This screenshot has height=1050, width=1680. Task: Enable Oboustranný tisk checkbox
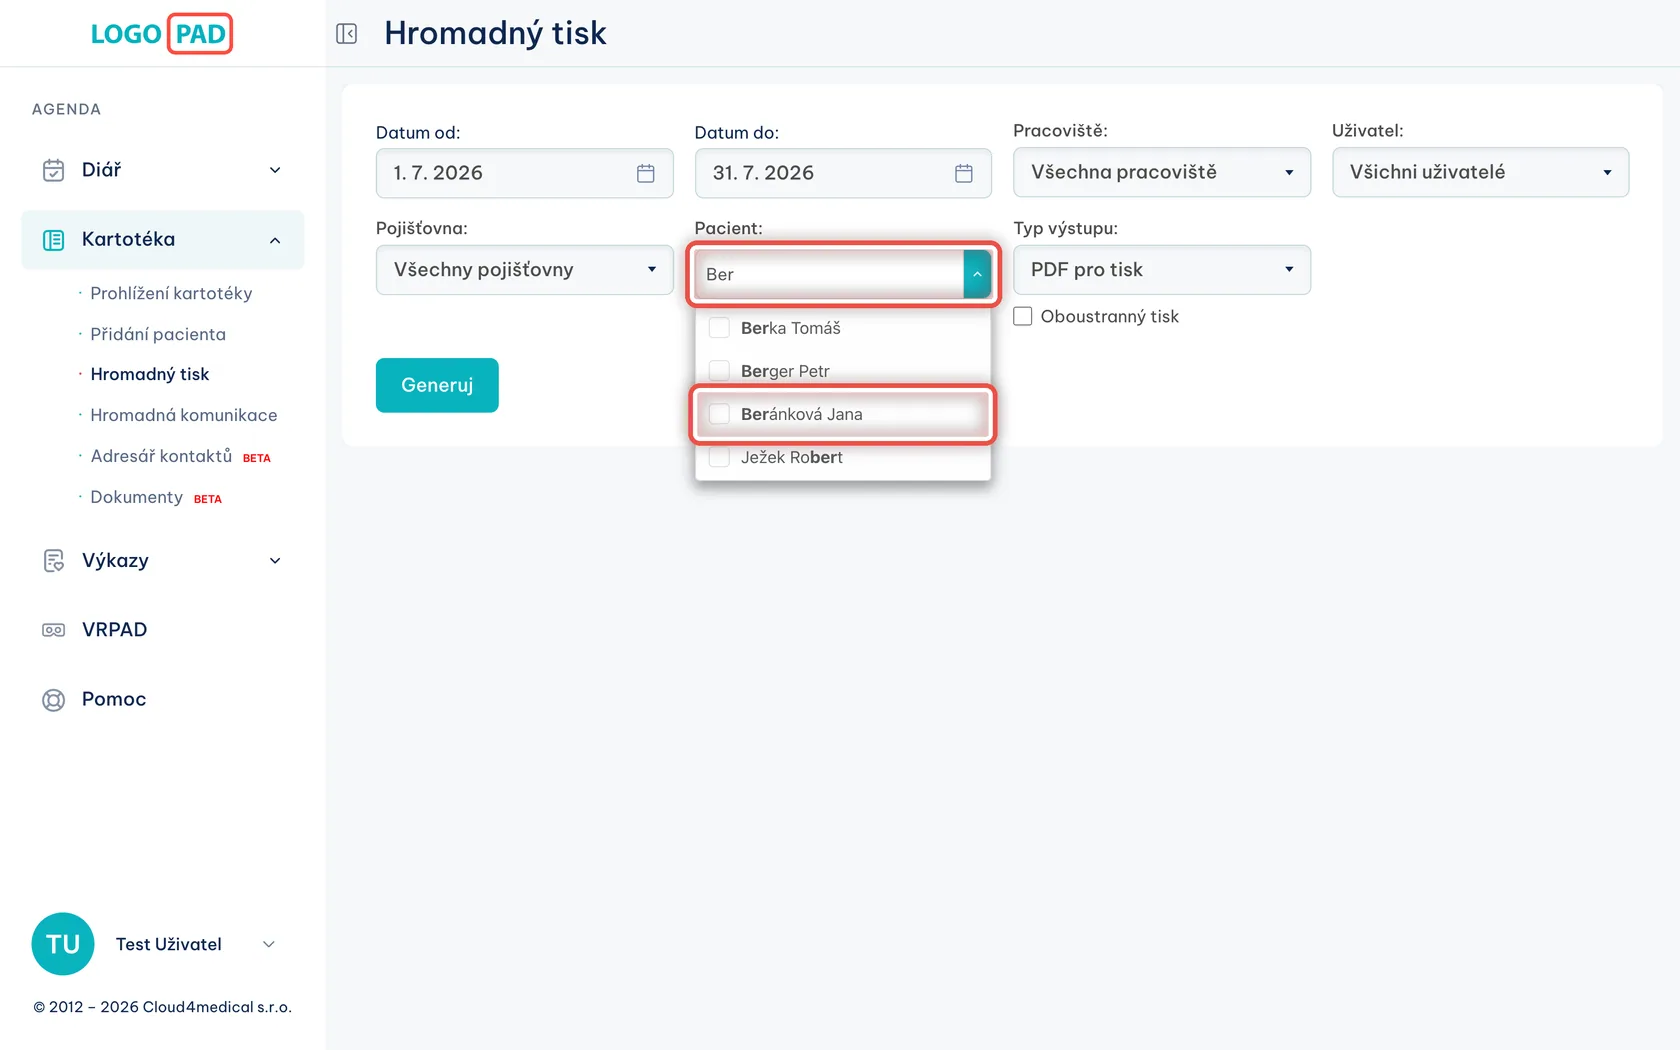click(1023, 316)
